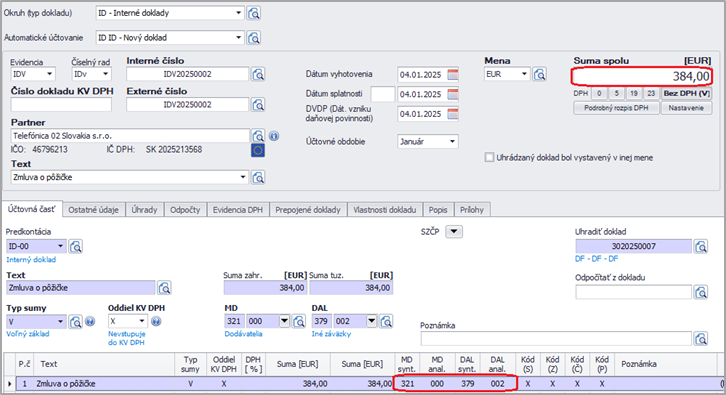Expand MD account 321 000 dropdown
This screenshot has height=395, width=726.
click(284, 321)
